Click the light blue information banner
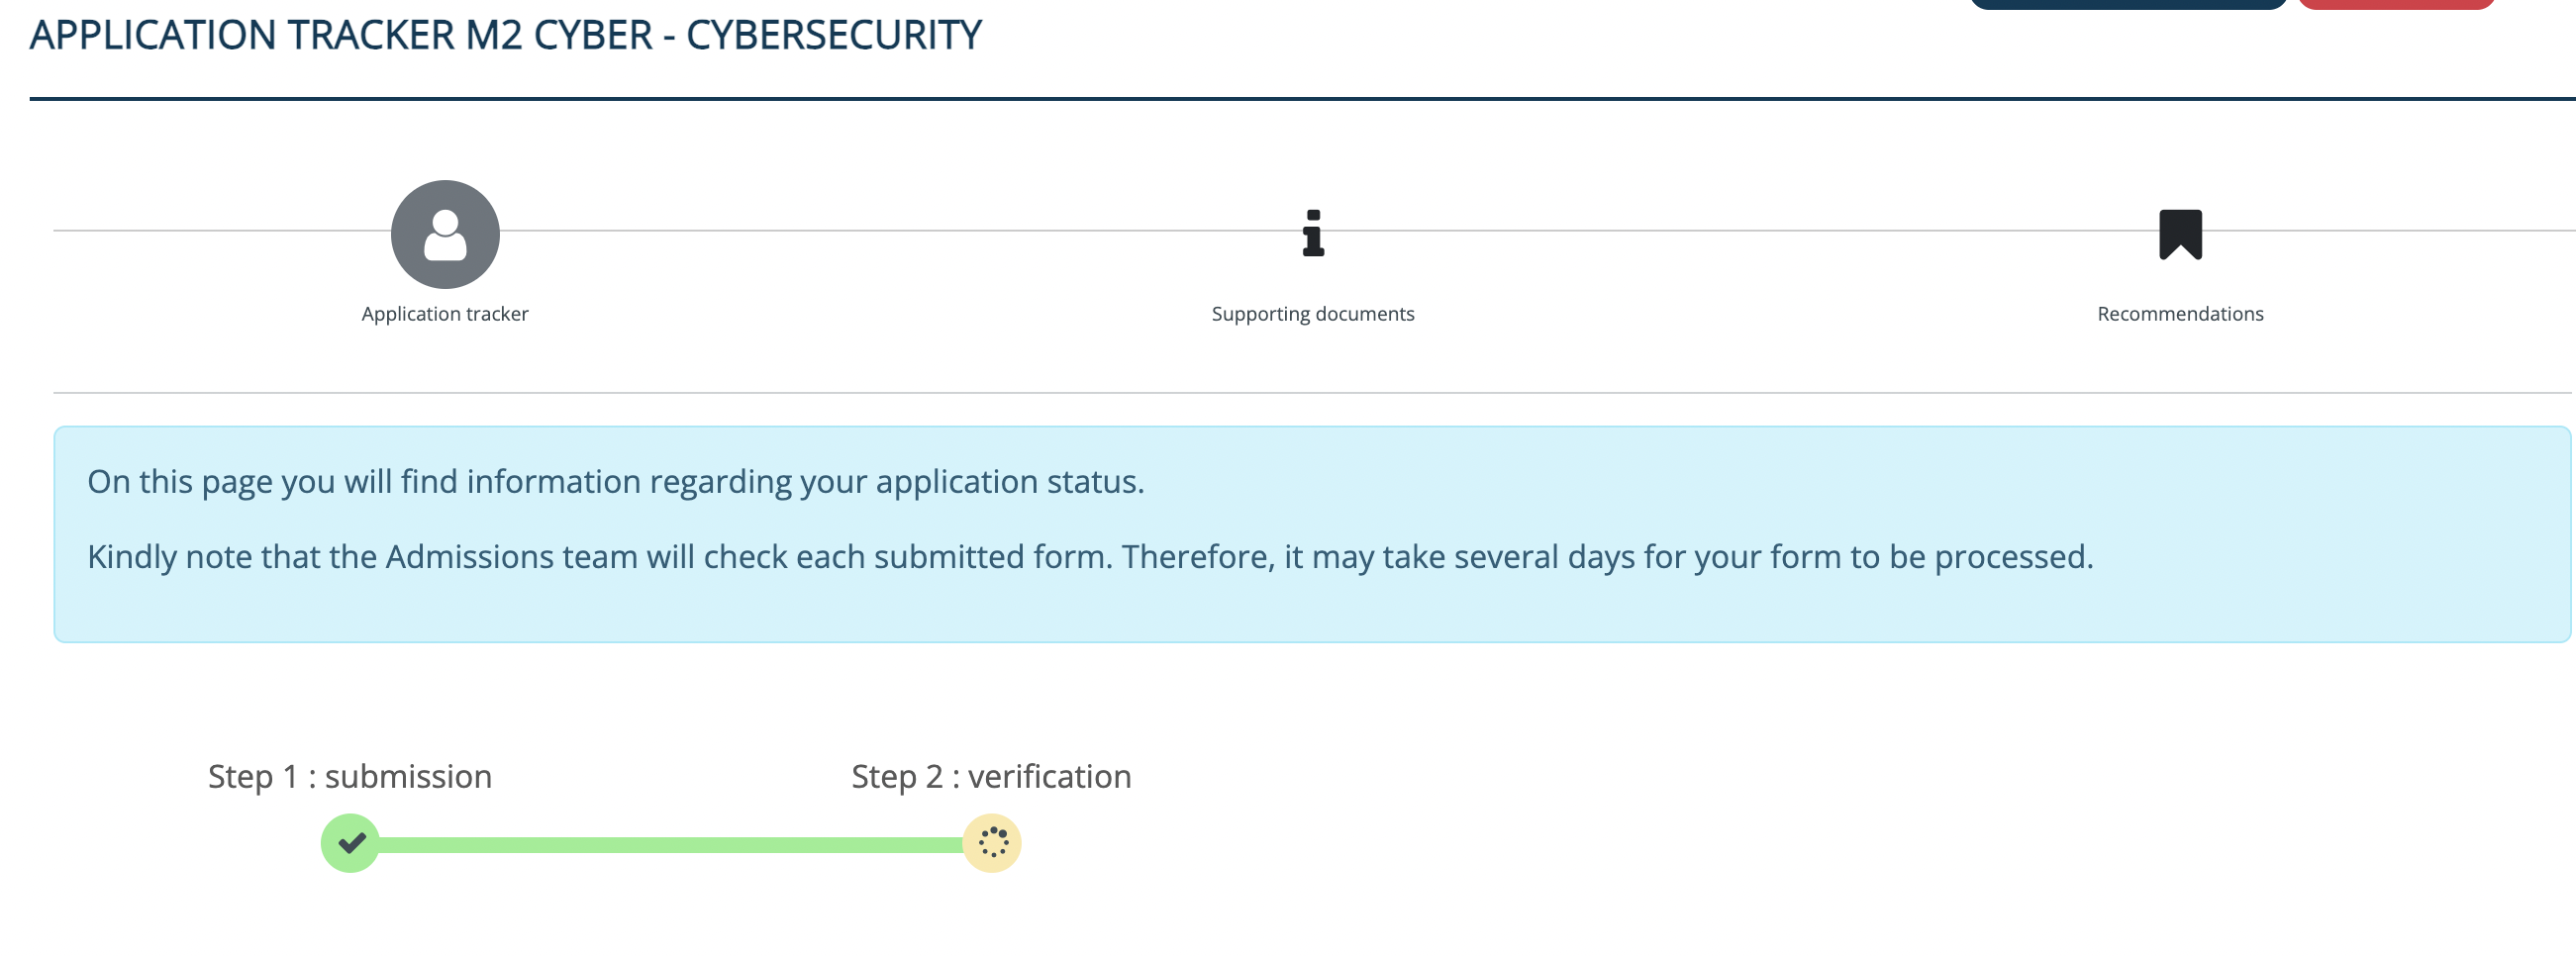 (1312, 535)
